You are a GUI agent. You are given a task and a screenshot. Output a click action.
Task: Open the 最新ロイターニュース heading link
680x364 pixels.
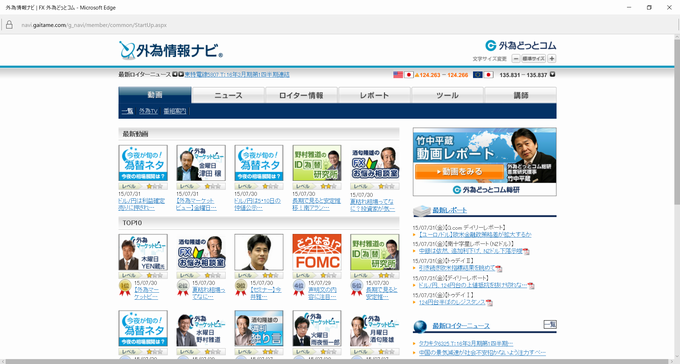(x=461, y=326)
